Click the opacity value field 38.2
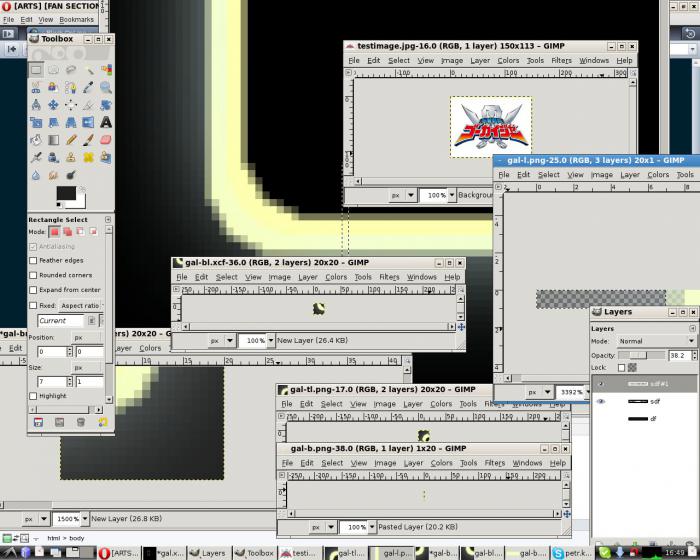 (679, 355)
